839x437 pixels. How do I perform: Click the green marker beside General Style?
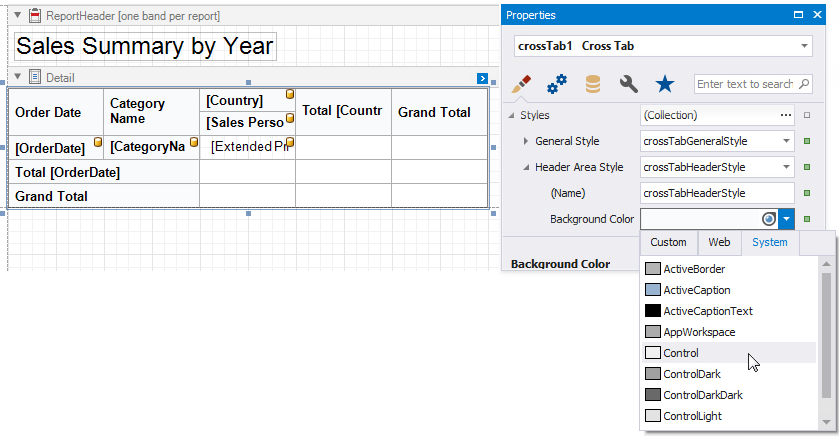coord(807,141)
